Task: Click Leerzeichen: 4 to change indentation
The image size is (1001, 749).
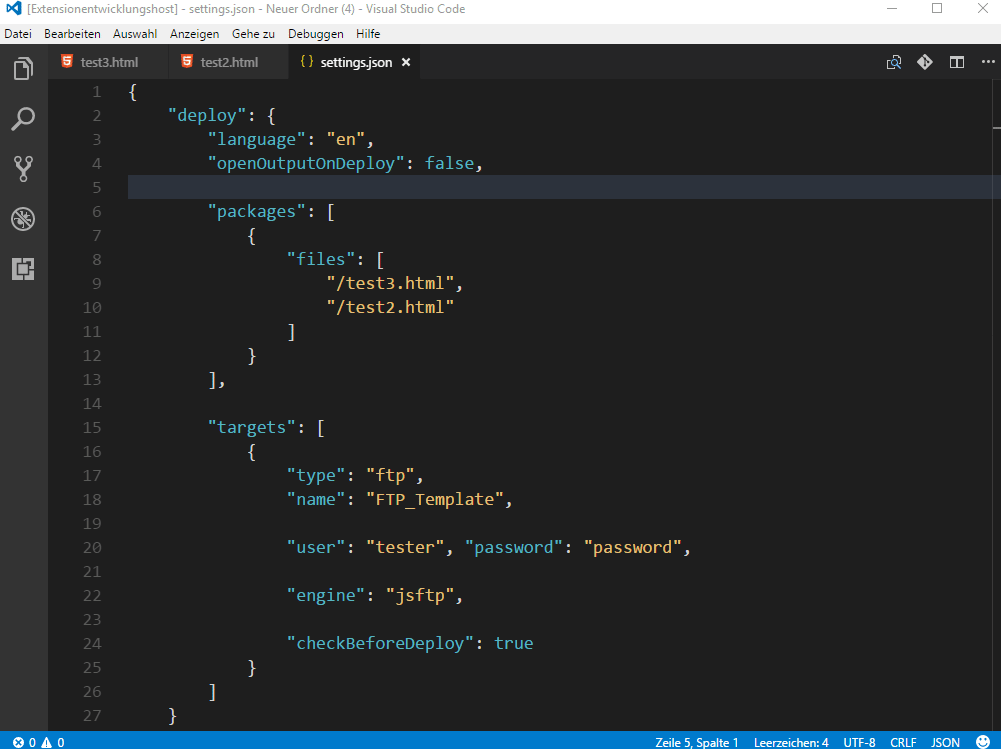Action: coord(790,742)
